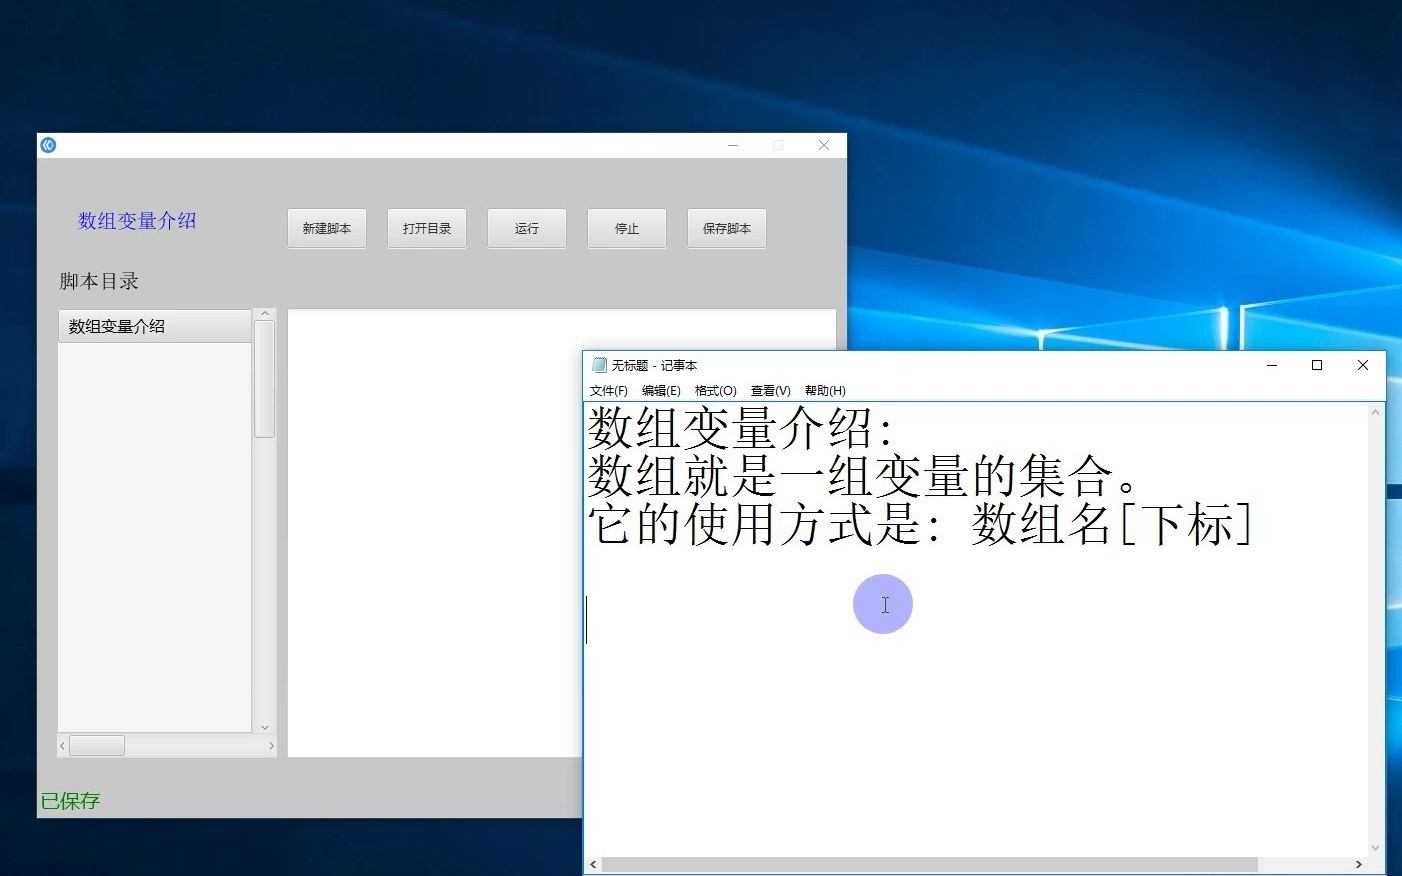1402x876 pixels.
Task: Click the Notepad icon in the 记事本 title bar
Action: [x=598, y=365]
